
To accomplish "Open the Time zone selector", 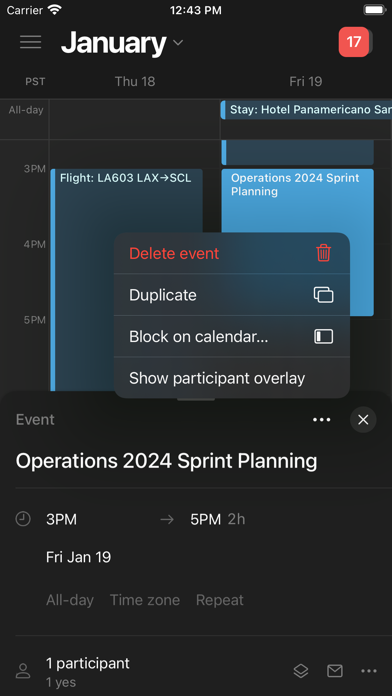I will point(145,600).
